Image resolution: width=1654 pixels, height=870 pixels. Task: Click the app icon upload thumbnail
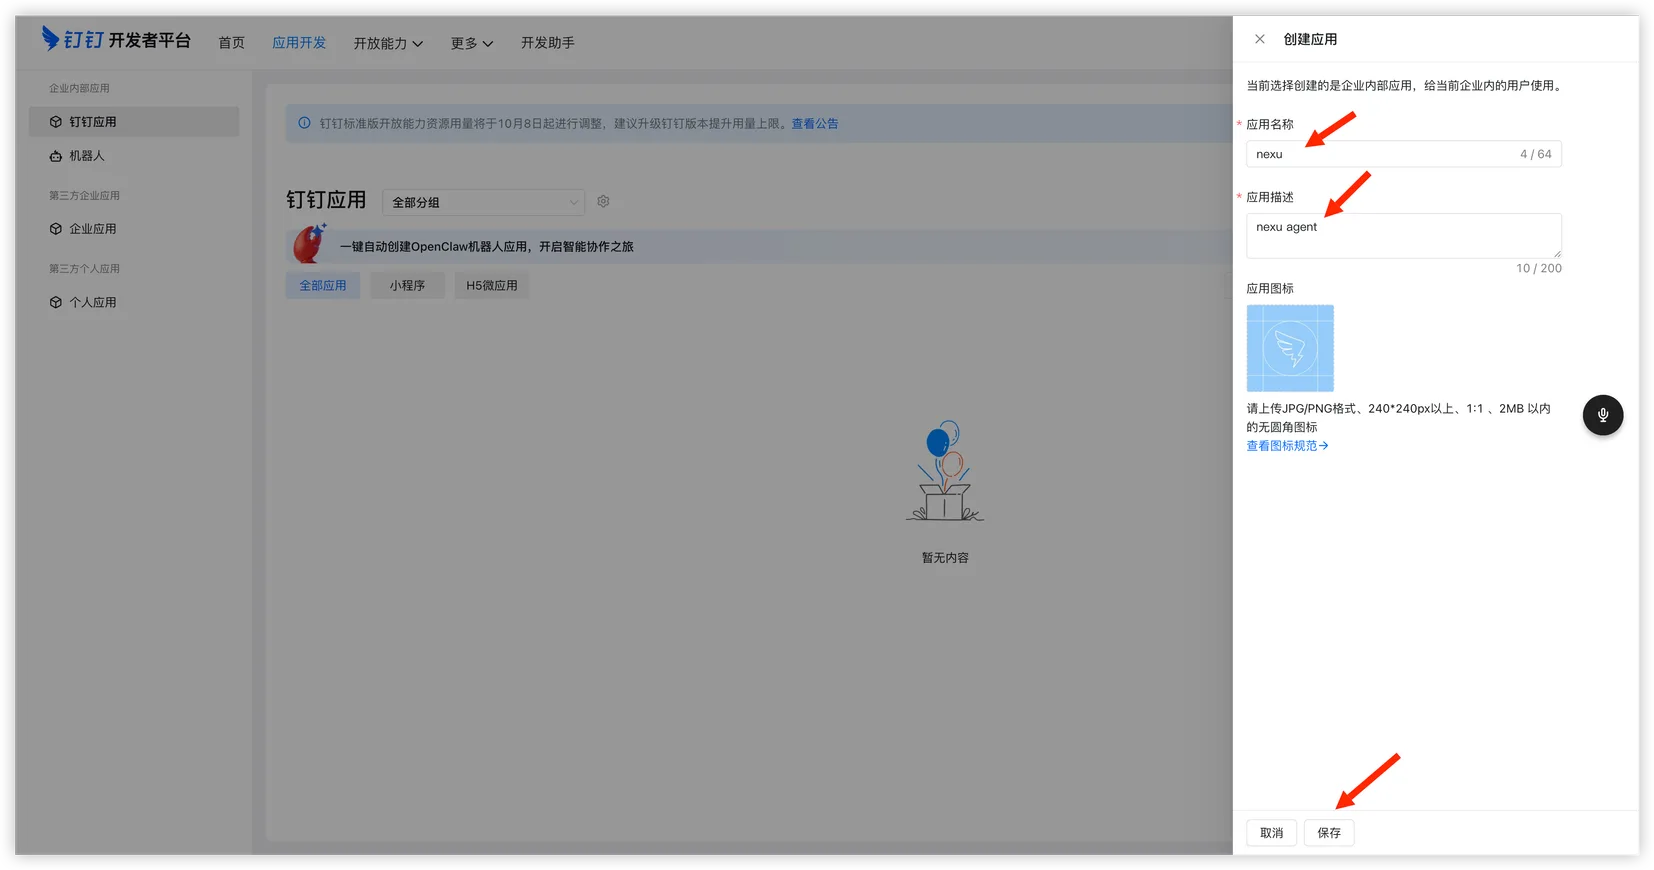tap(1289, 348)
